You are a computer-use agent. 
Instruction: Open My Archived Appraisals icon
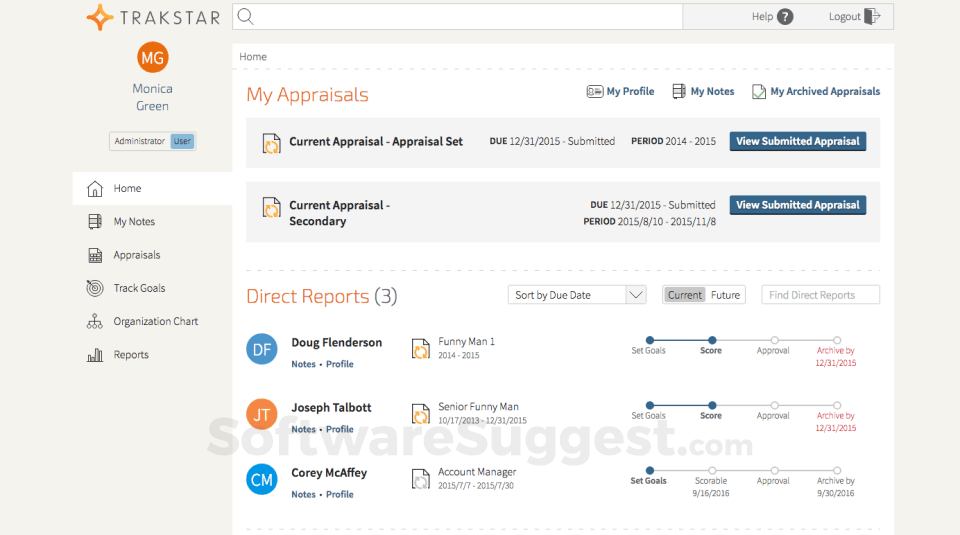[x=759, y=92]
